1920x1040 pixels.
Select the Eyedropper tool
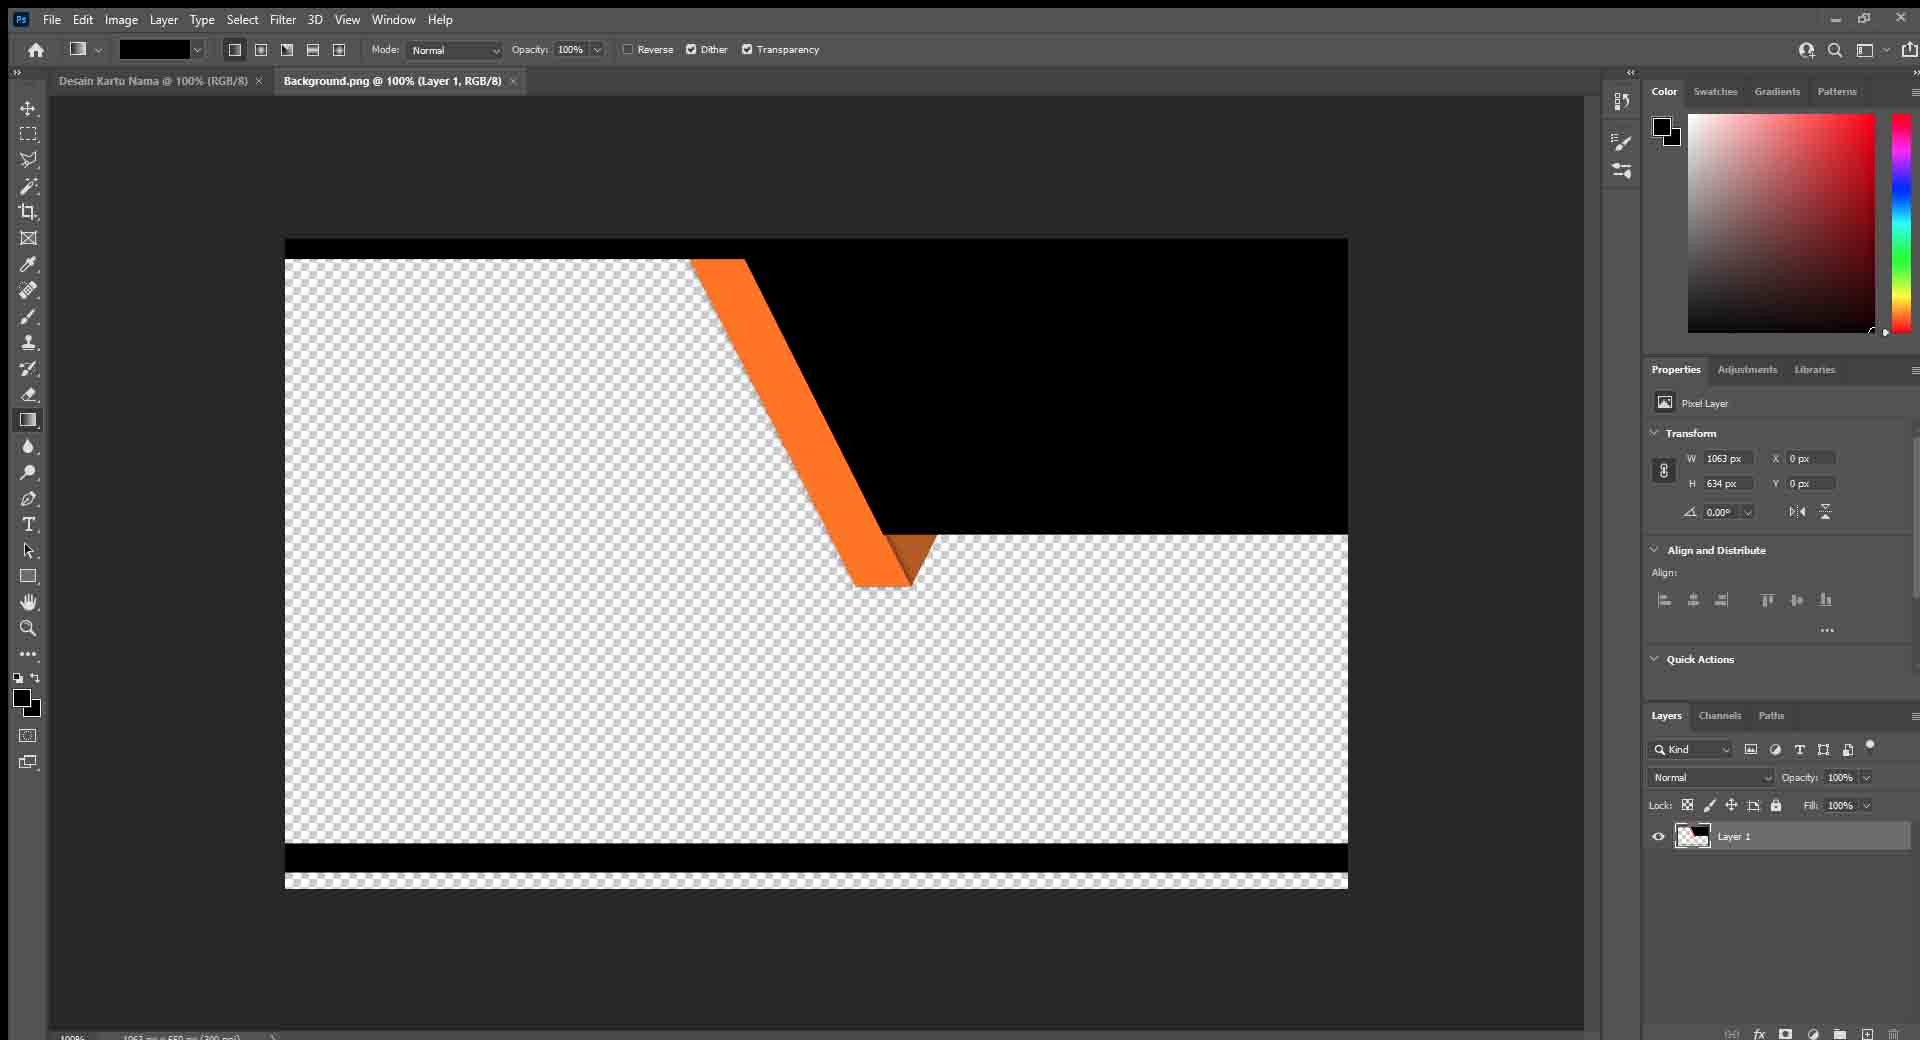tap(28, 264)
